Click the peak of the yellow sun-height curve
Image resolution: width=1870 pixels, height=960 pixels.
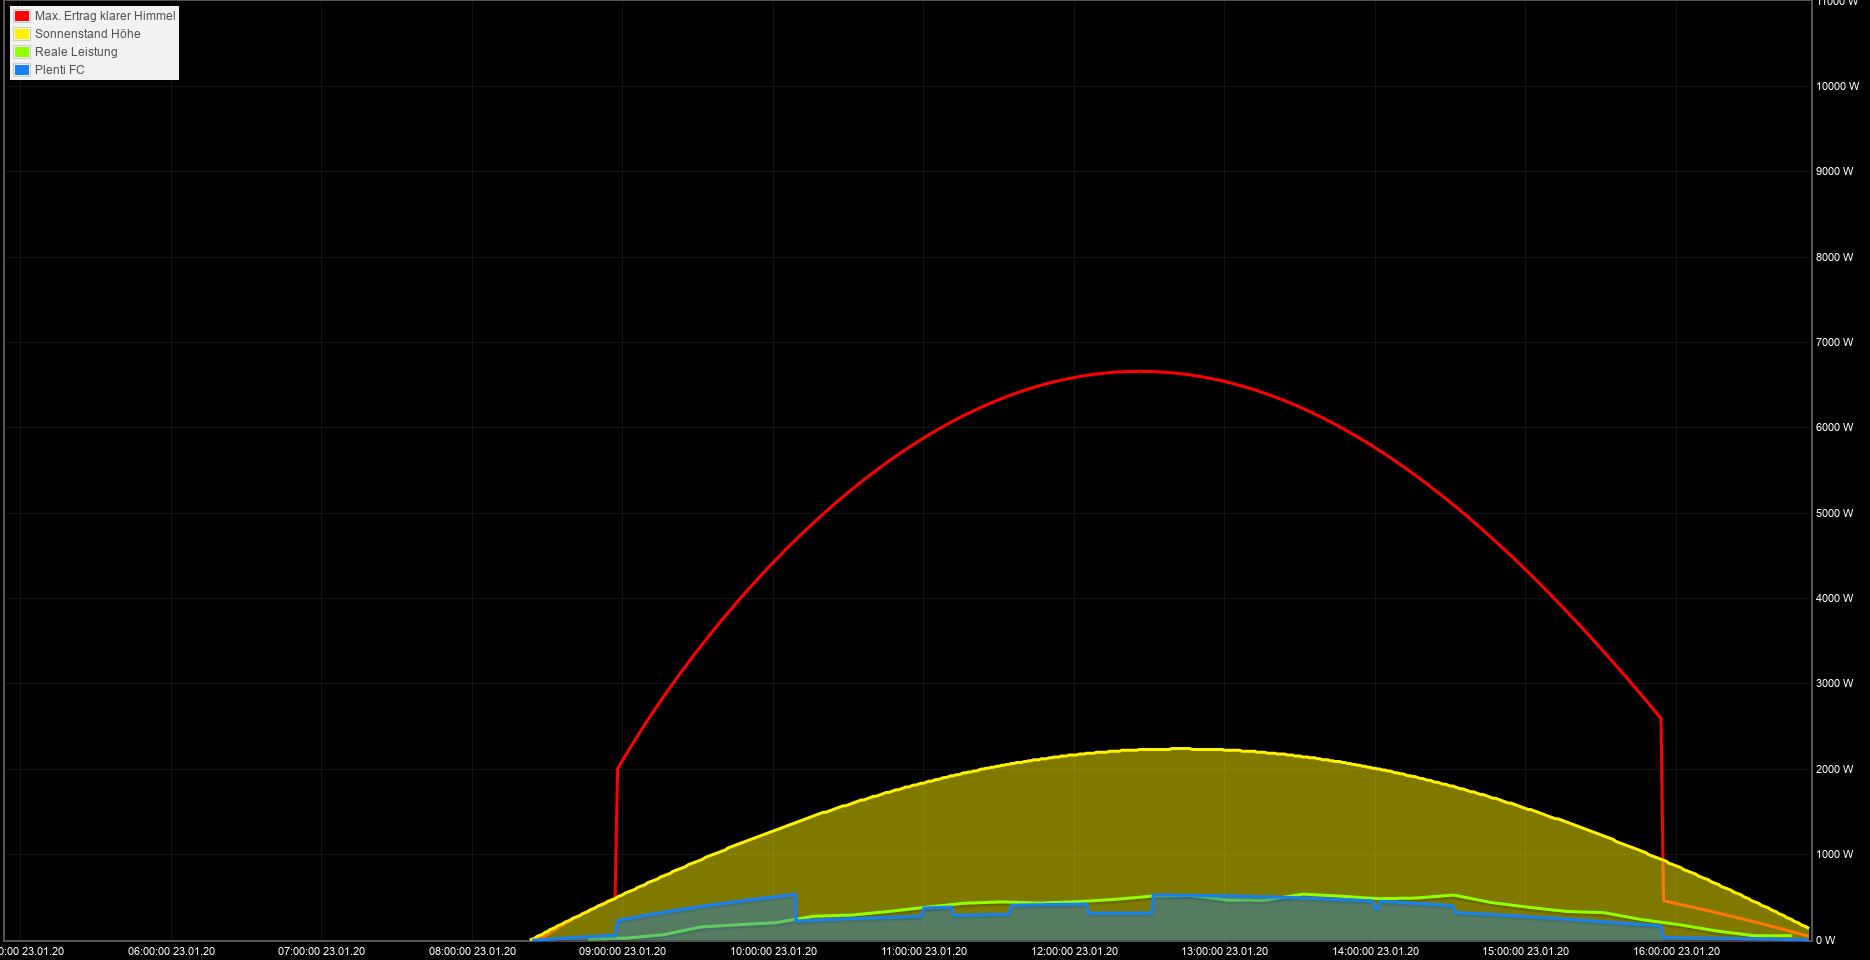pyautogui.click(x=1180, y=749)
